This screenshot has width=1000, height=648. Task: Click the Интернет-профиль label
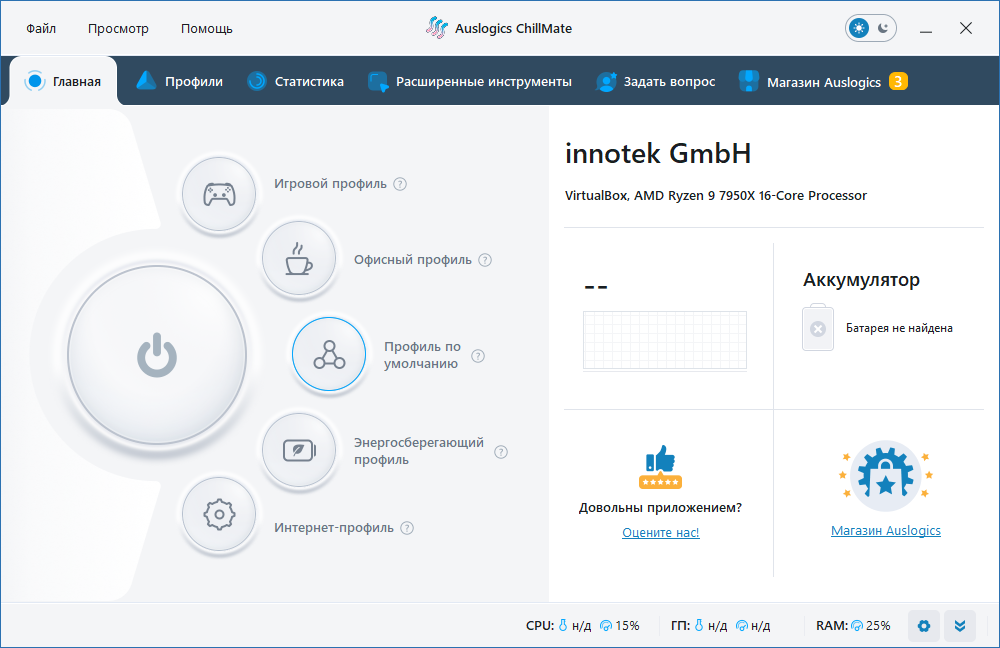pyautogui.click(x=334, y=527)
